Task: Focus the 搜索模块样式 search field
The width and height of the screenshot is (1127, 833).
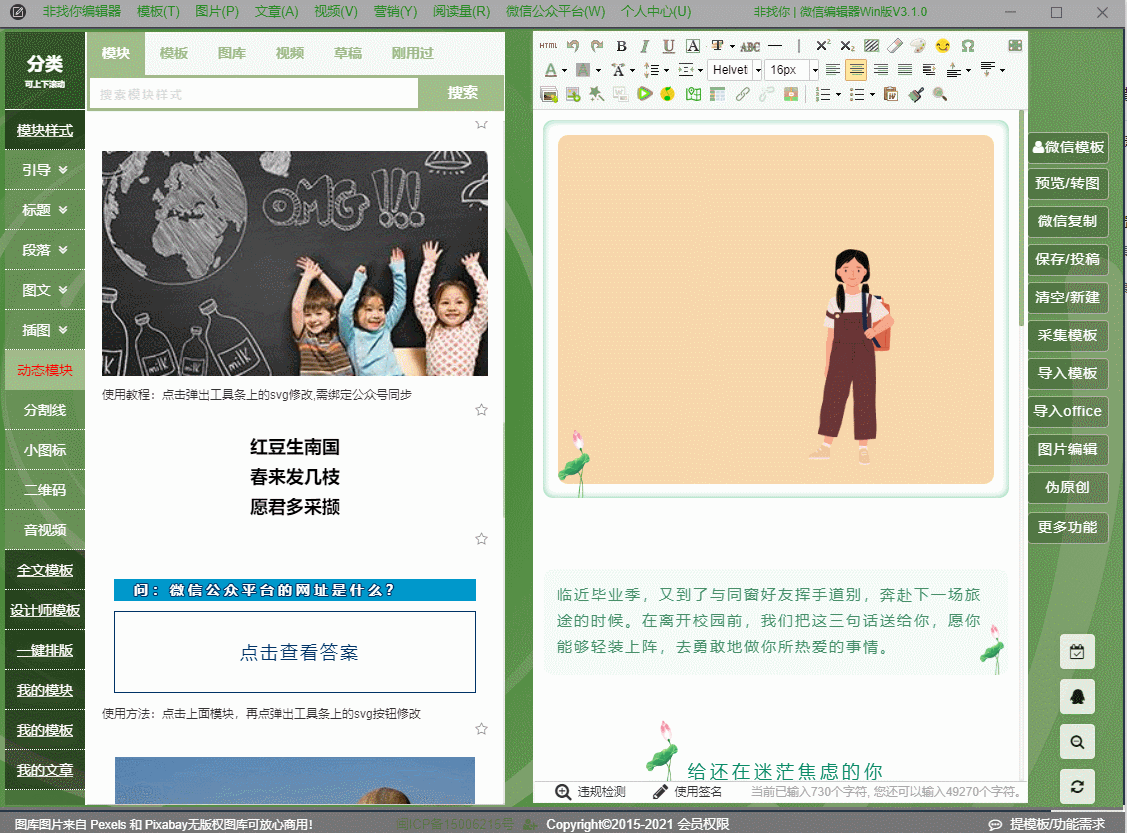Action: pos(254,93)
